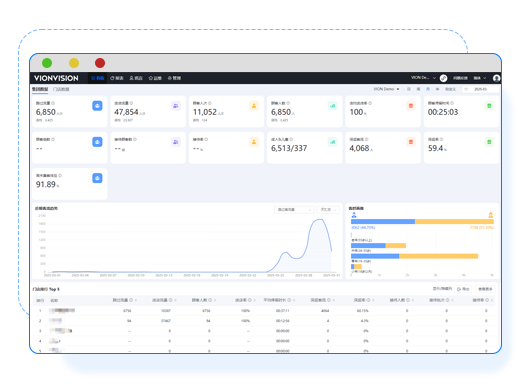Click the value 37467 in table row 2

[166, 321]
